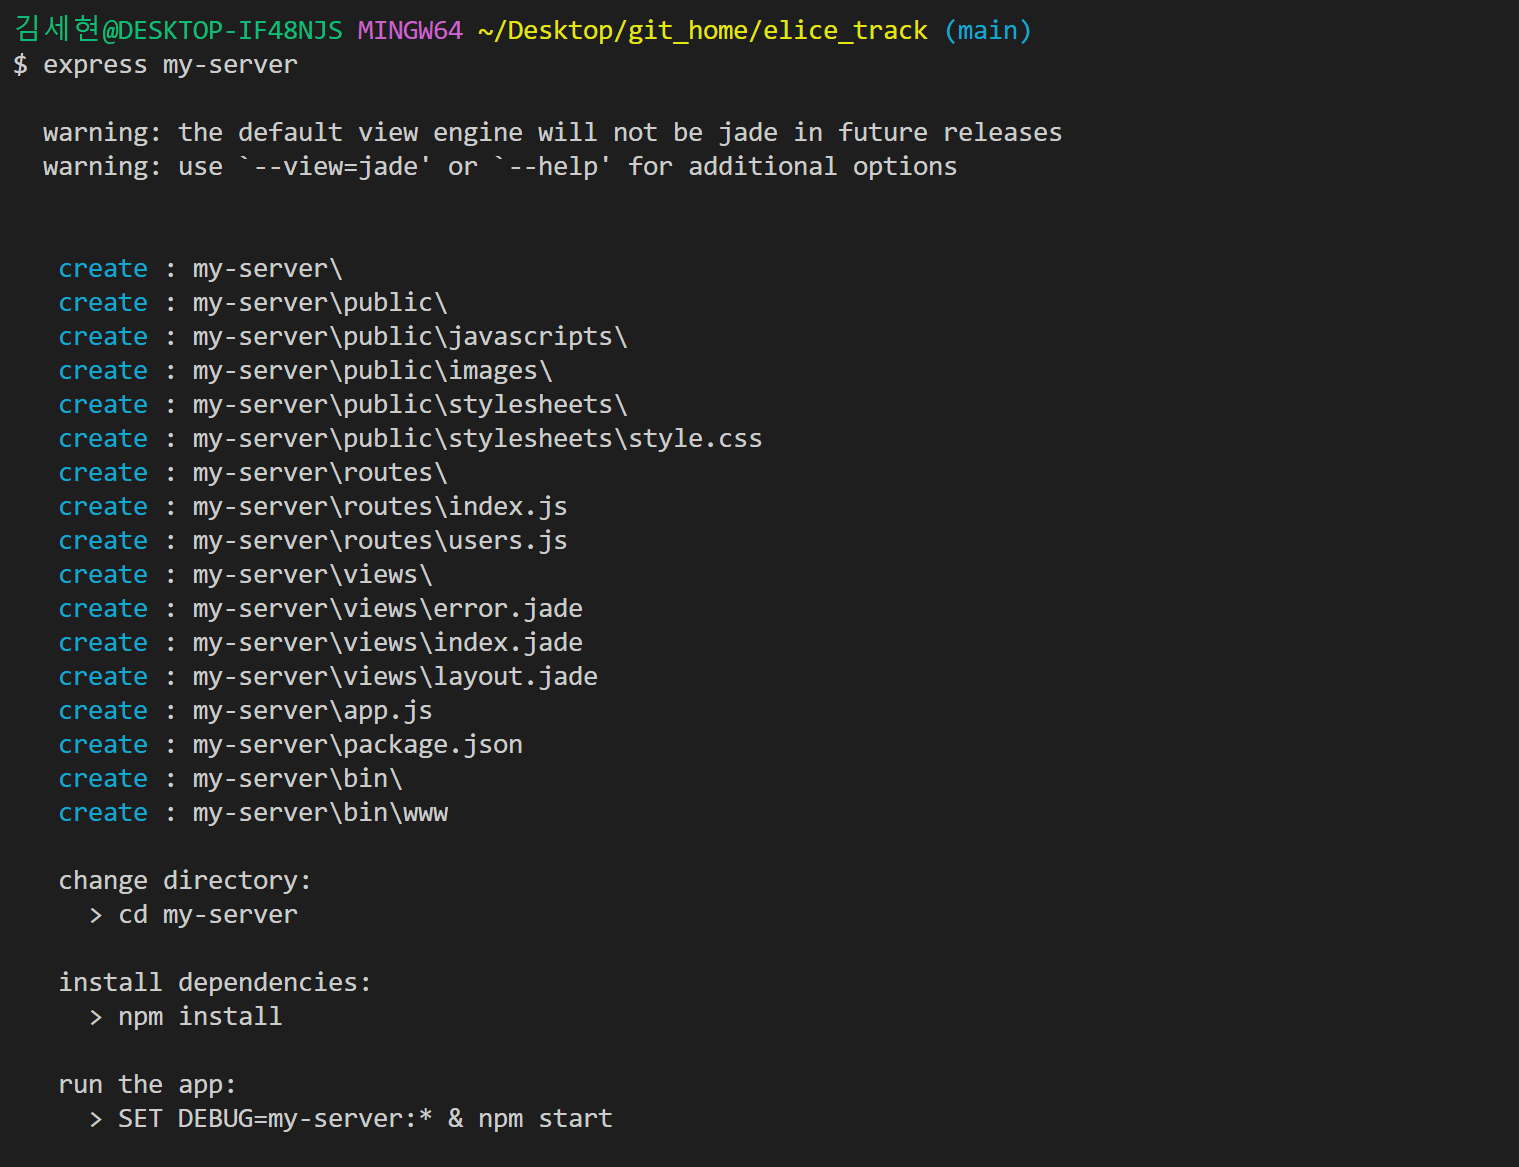Click the '@DESKTOP-IF48NJS' host name
The height and width of the screenshot is (1167, 1519).
[223, 31]
